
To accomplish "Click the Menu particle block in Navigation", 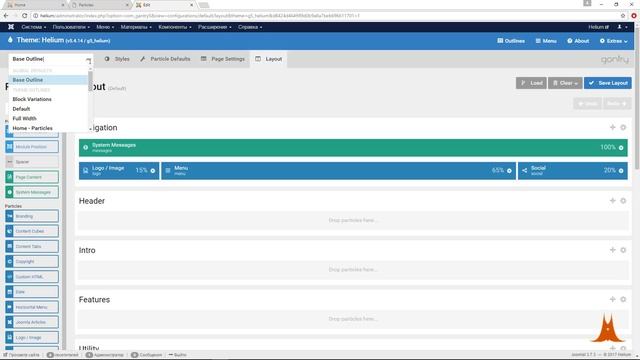I will pyautogui.click(x=338, y=171).
